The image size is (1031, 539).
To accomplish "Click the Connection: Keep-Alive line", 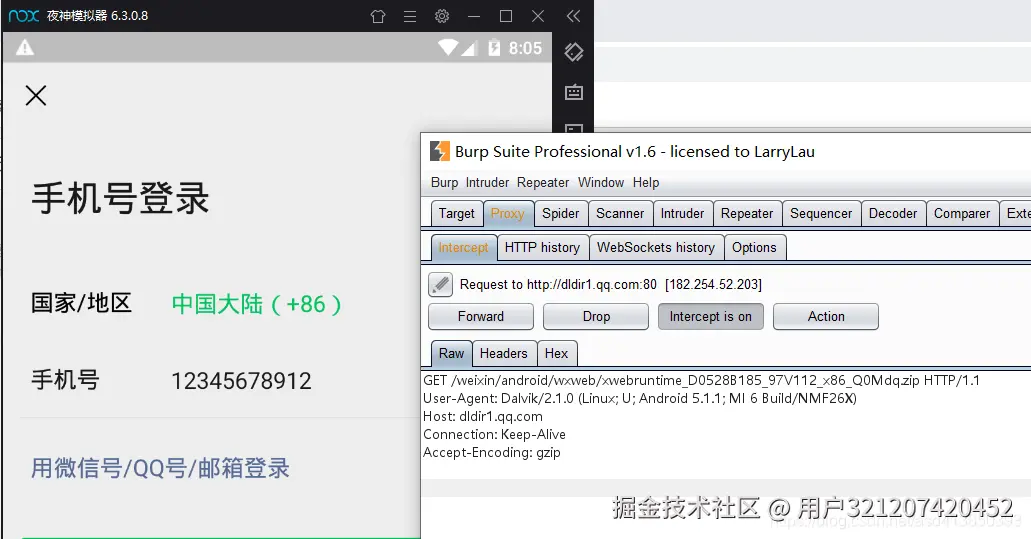I will click(x=494, y=434).
